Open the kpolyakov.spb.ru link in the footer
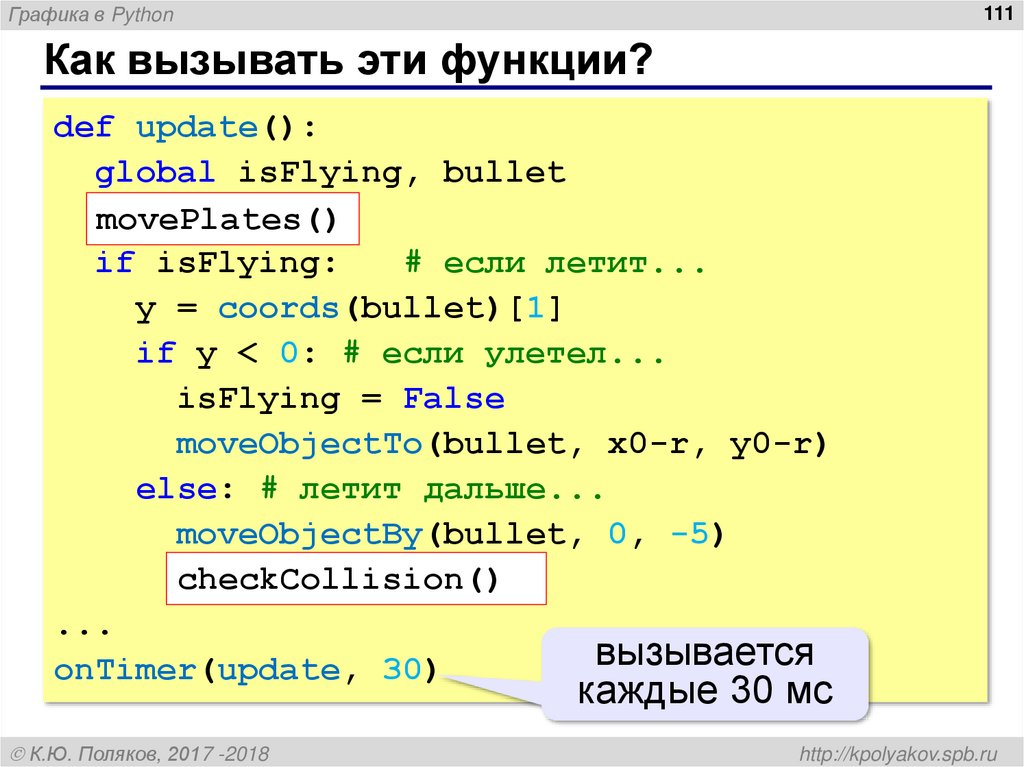The width and height of the screenshot is (1024, 767). [x=899, y=753]
